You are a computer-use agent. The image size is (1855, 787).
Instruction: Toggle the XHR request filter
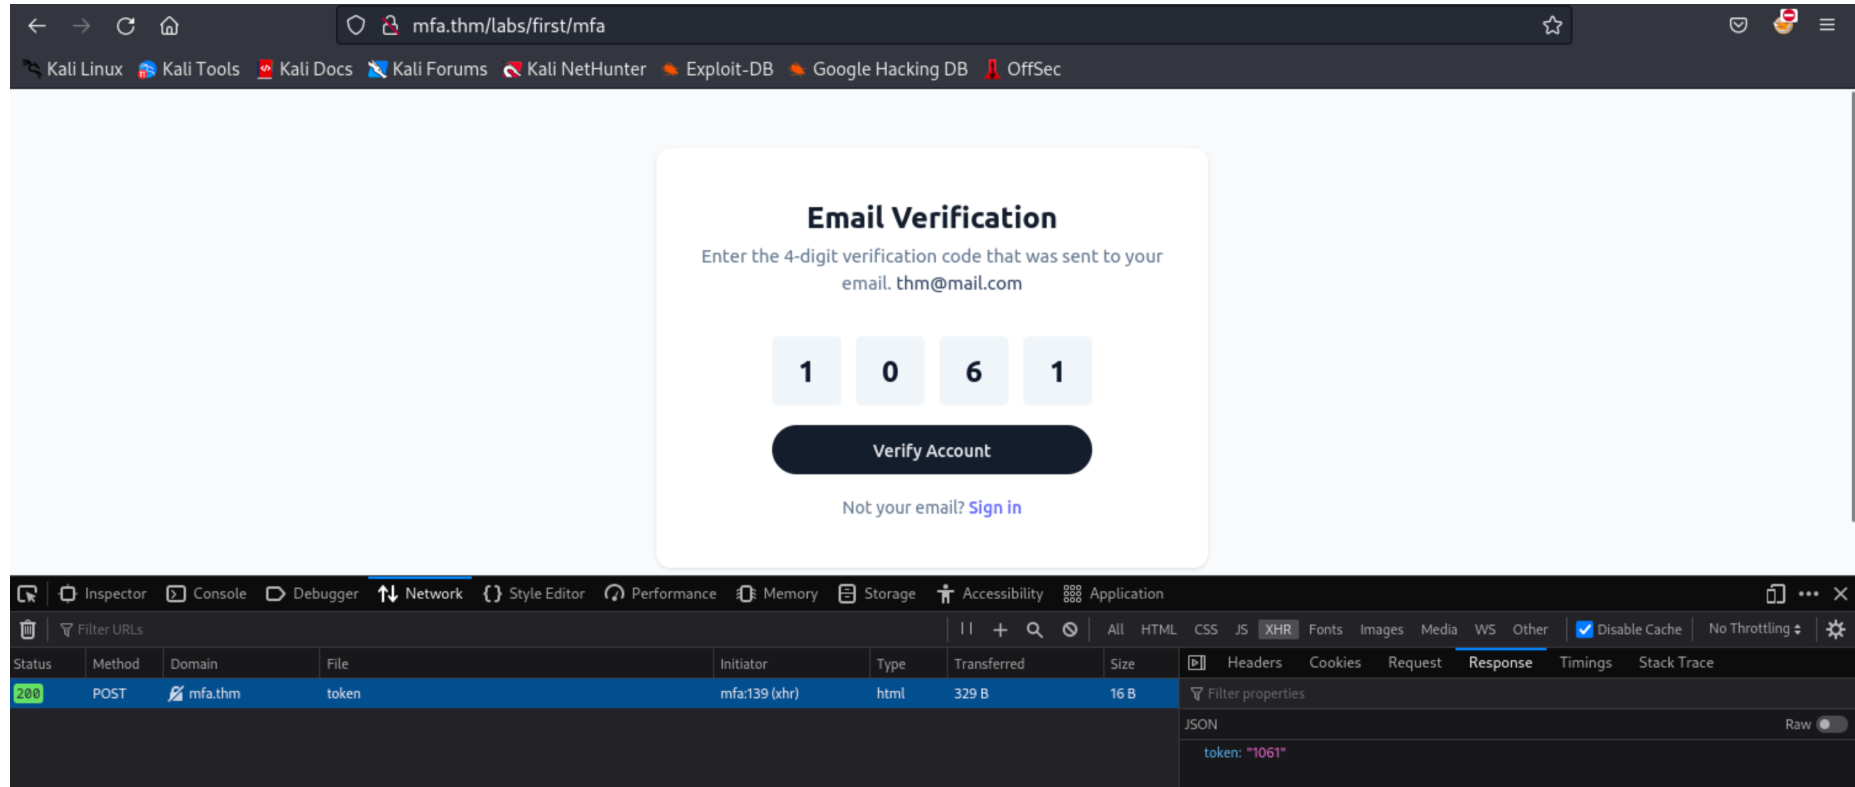point(1278,630)
